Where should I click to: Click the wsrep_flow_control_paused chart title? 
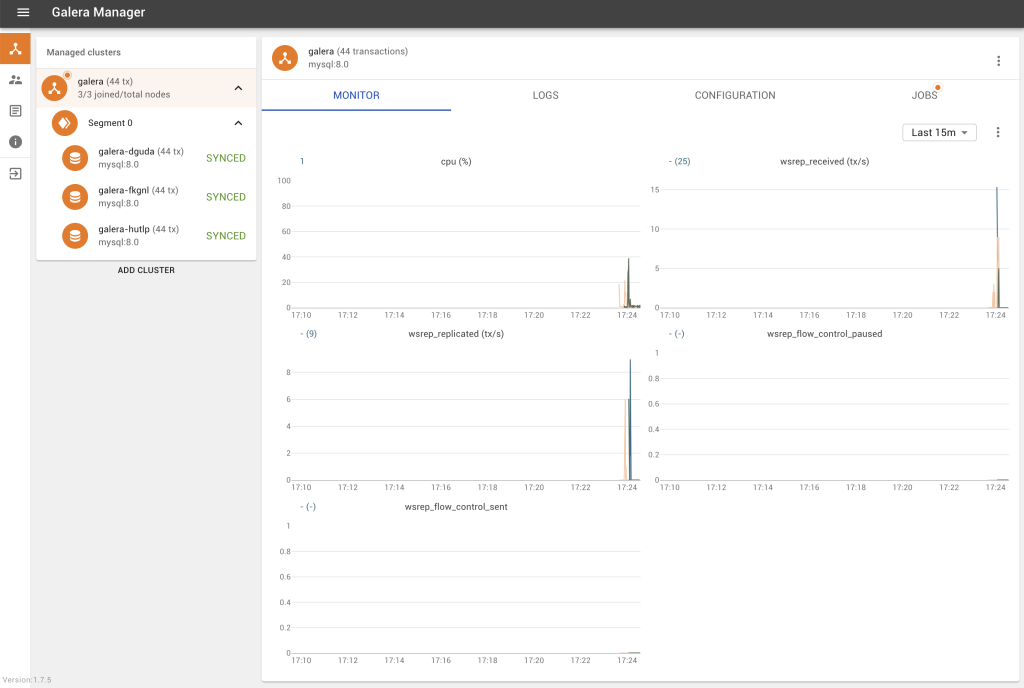(824, 334)
